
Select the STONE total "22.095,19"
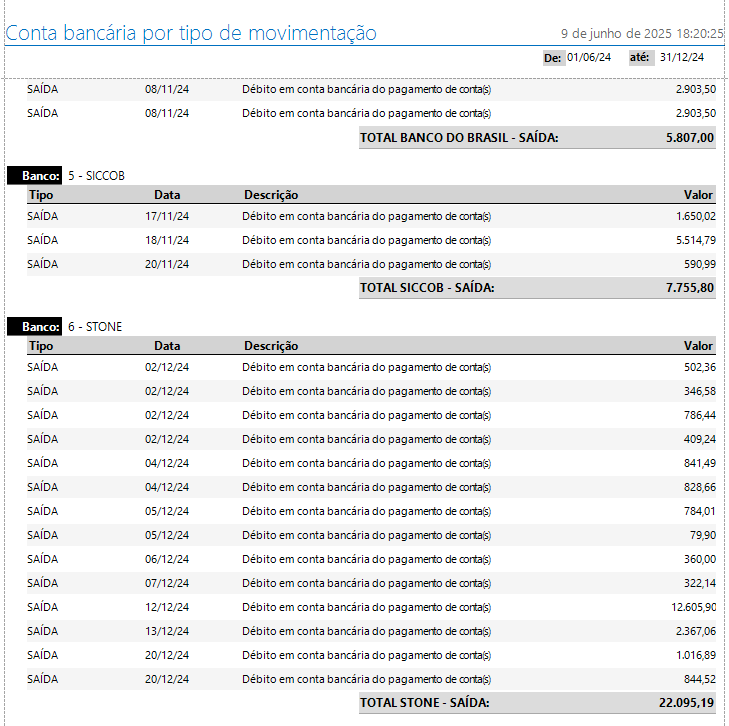tap(686, 703)
